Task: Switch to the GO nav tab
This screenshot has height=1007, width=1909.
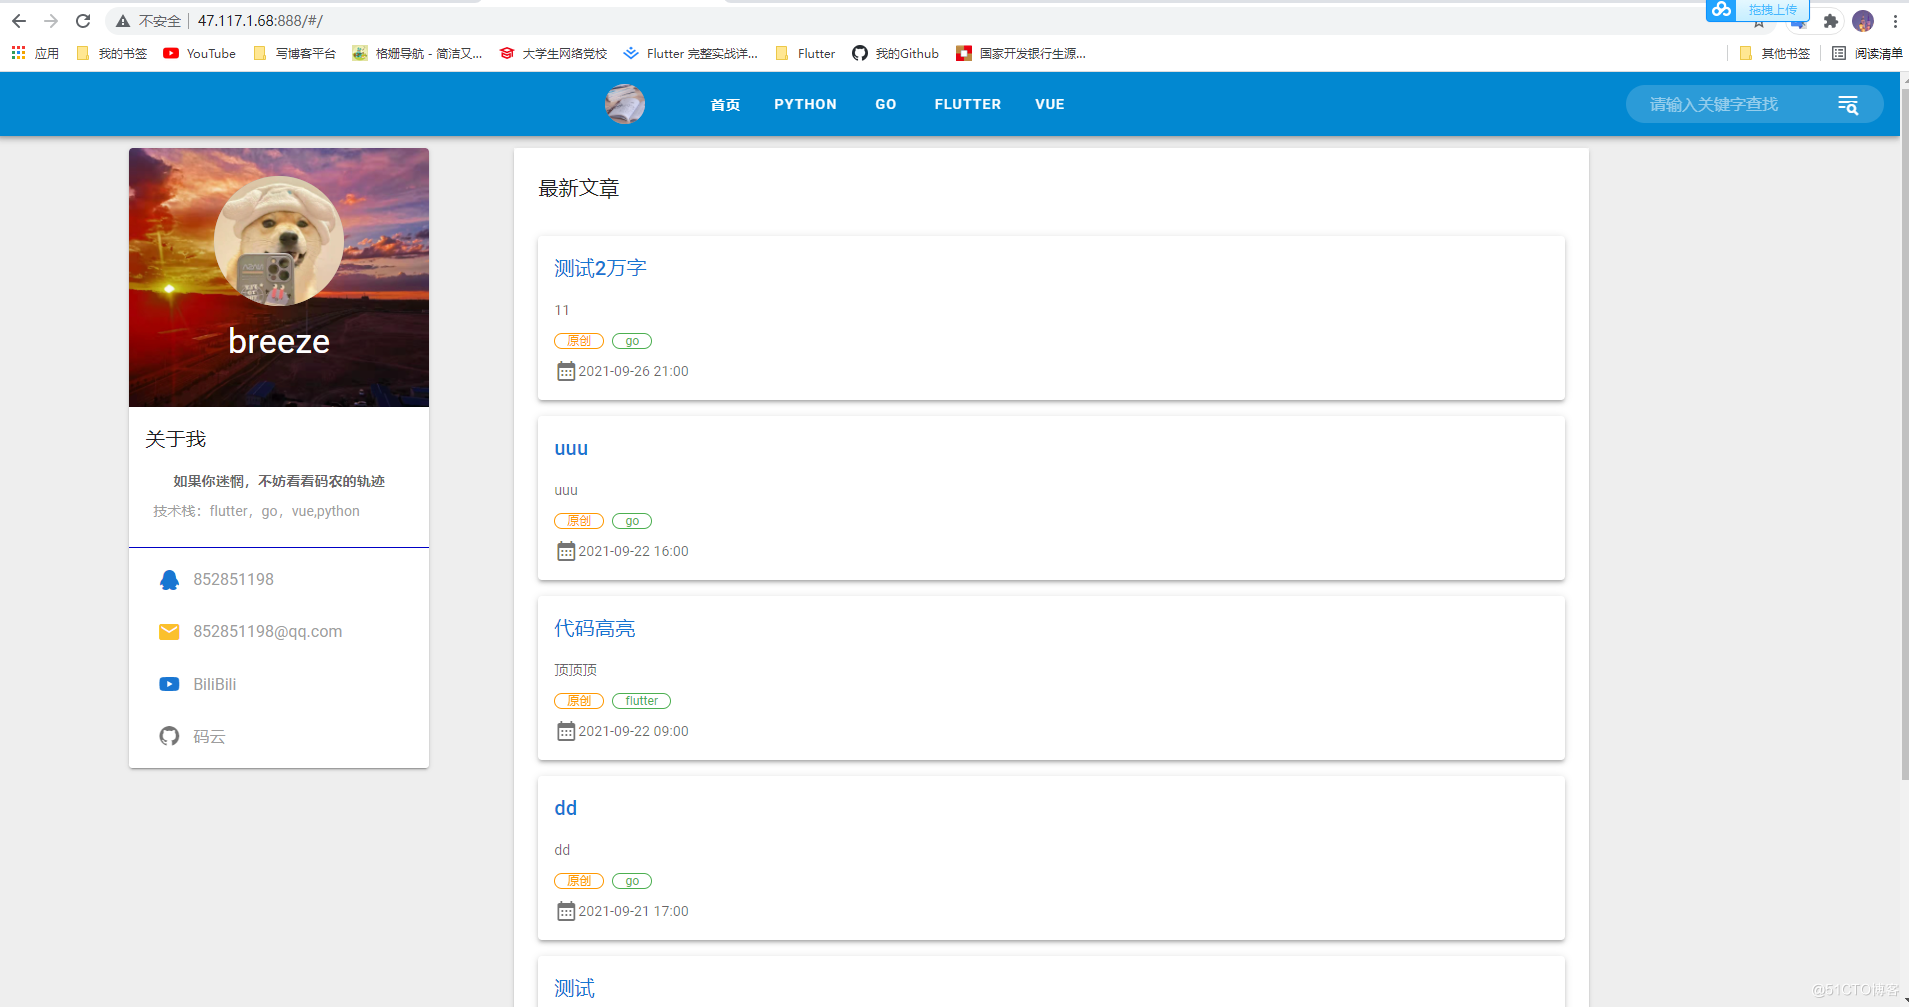Action: 886,104
